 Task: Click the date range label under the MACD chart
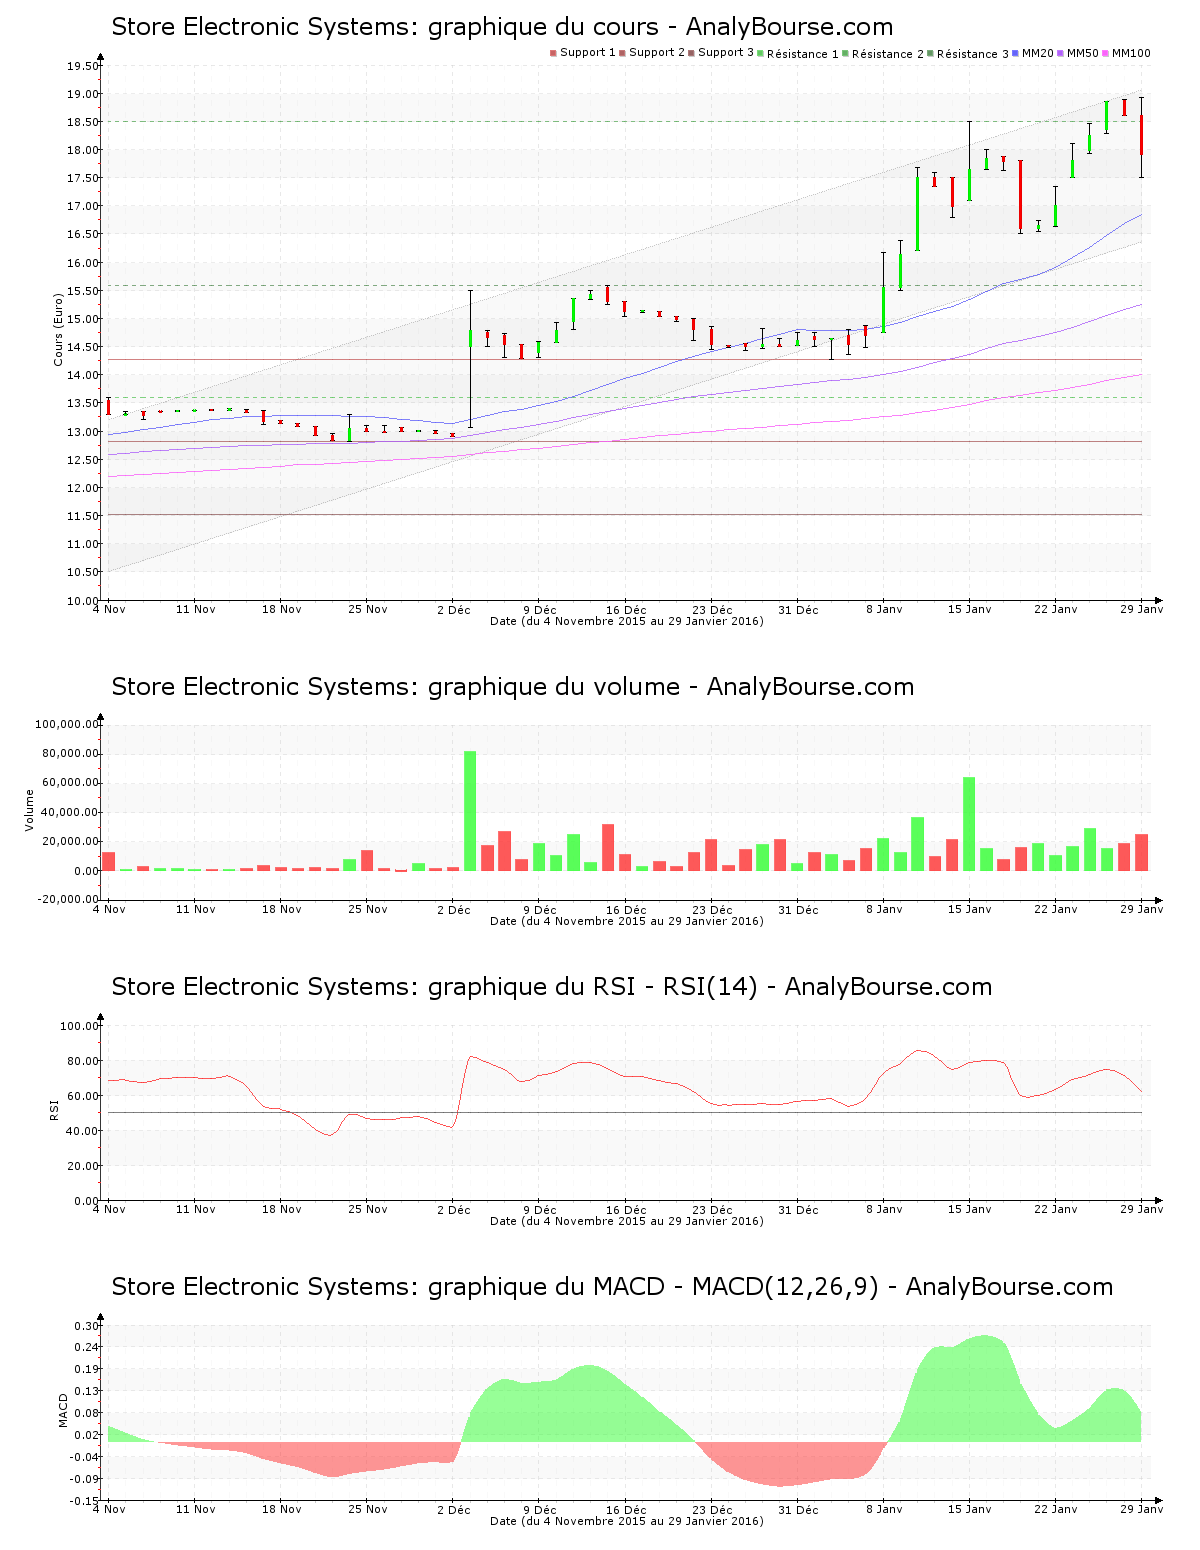(x=626, y=1521)
